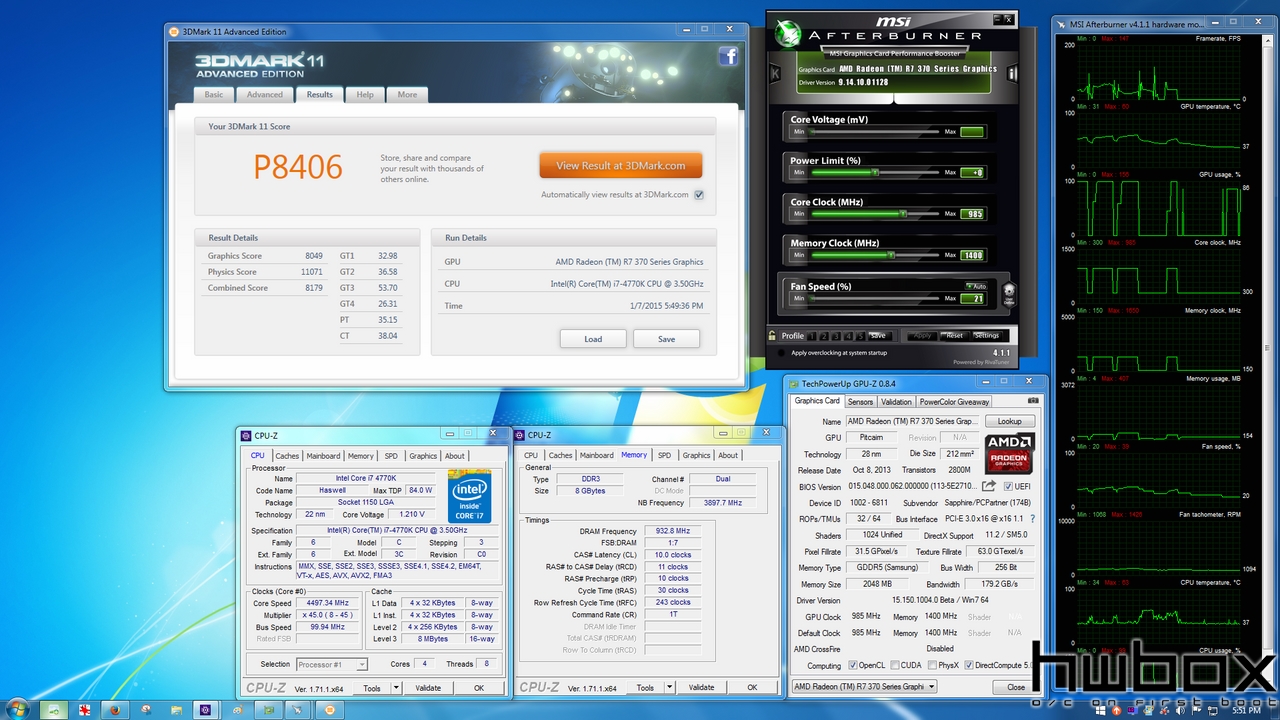1280x720 pixels.
Task: Open the PowerColor Giveaway tab in GPU-Z
Action: click(x=954, y=402)
